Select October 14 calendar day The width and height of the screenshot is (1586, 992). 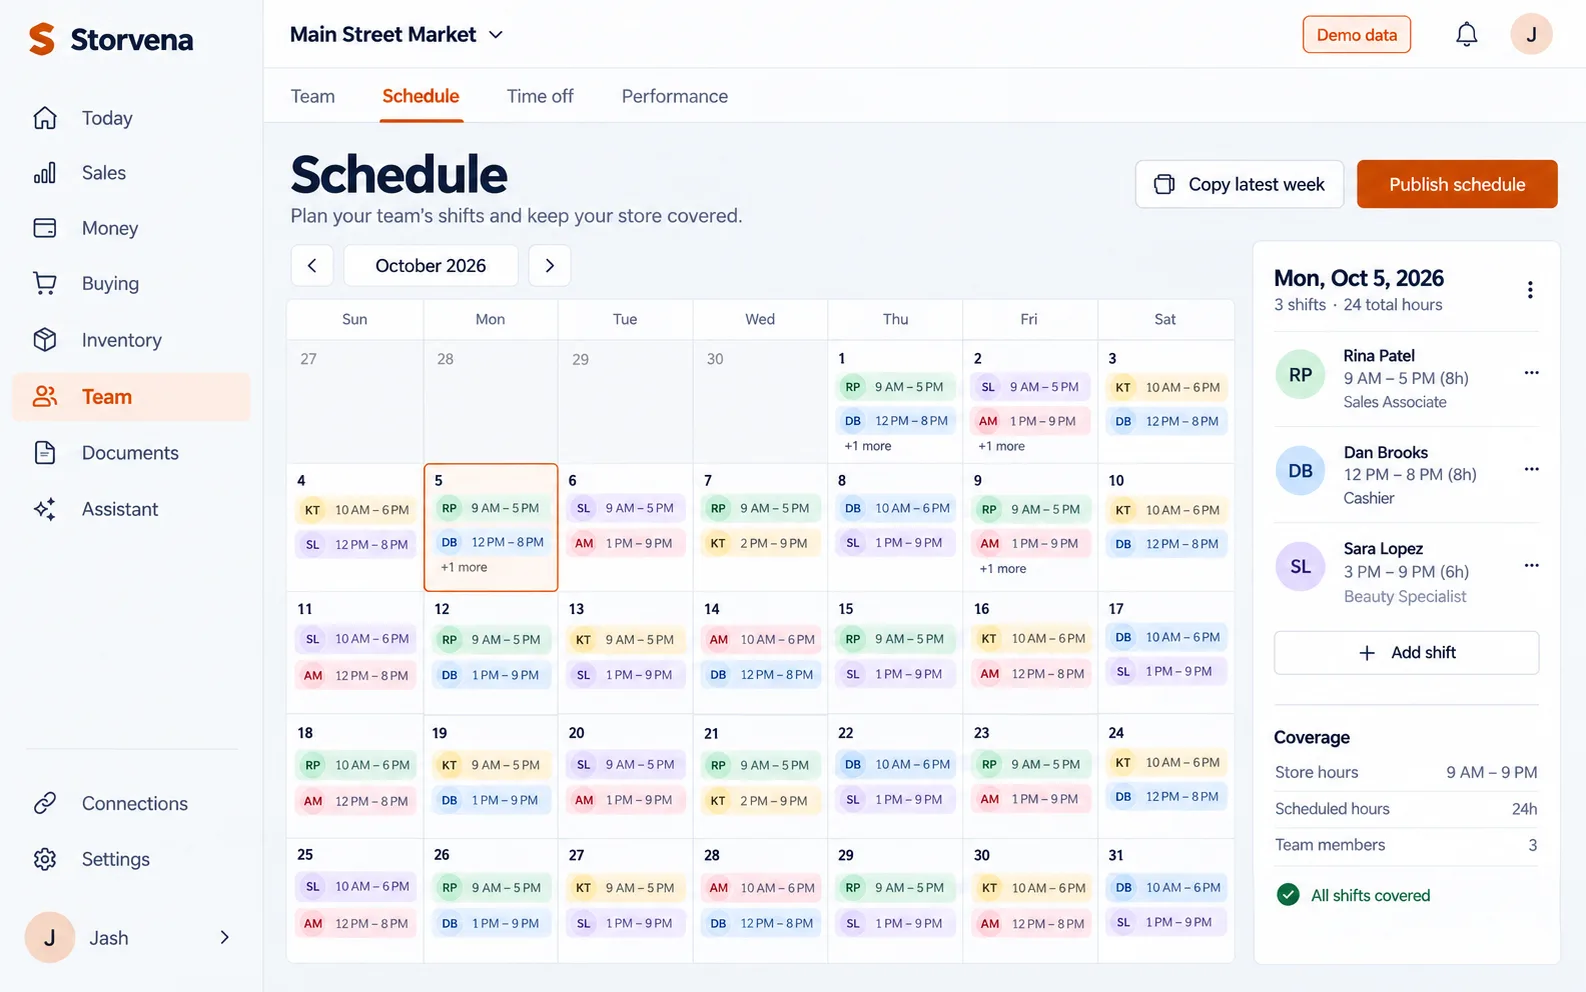tap(760, 652)
